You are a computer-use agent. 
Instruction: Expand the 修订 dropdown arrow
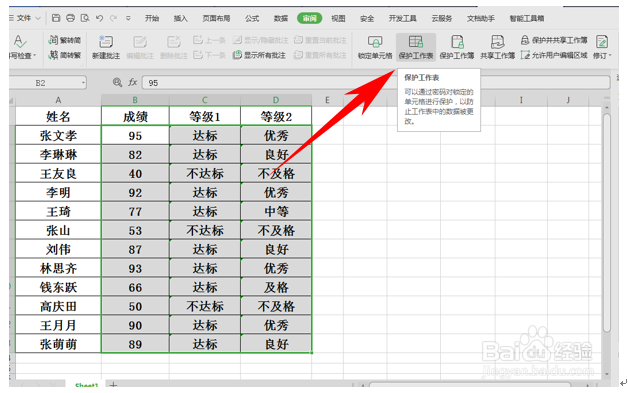pyautogui.click(x=610, y=56)
